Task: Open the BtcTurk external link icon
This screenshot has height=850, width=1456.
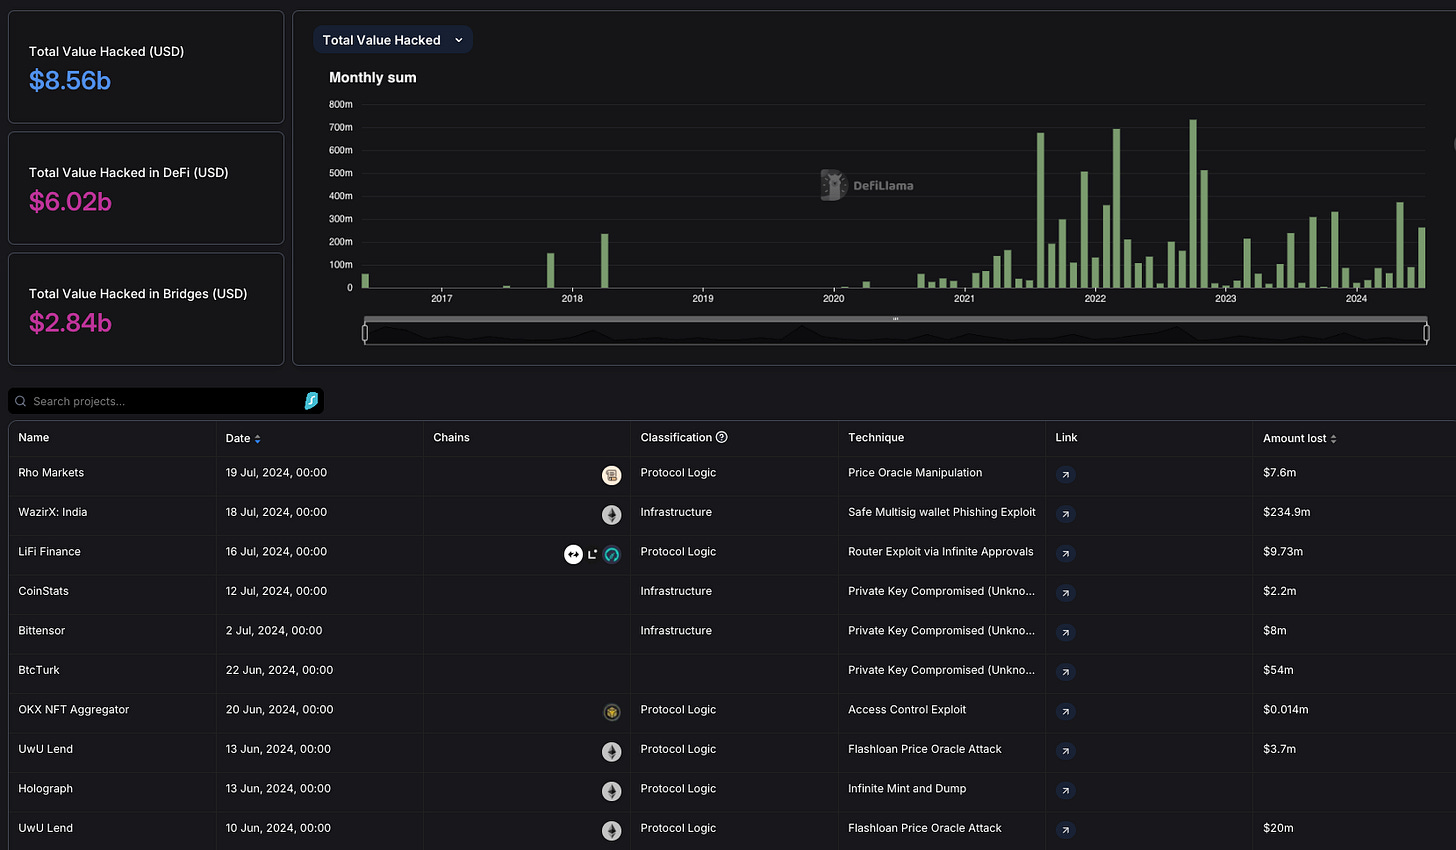Action: click(x=1066, y=672)
